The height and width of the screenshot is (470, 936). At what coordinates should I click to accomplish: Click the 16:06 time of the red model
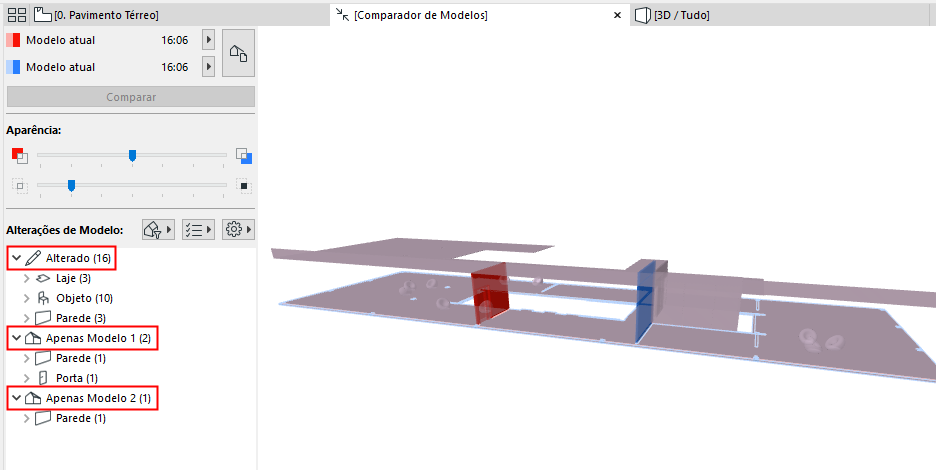[174, 40]
